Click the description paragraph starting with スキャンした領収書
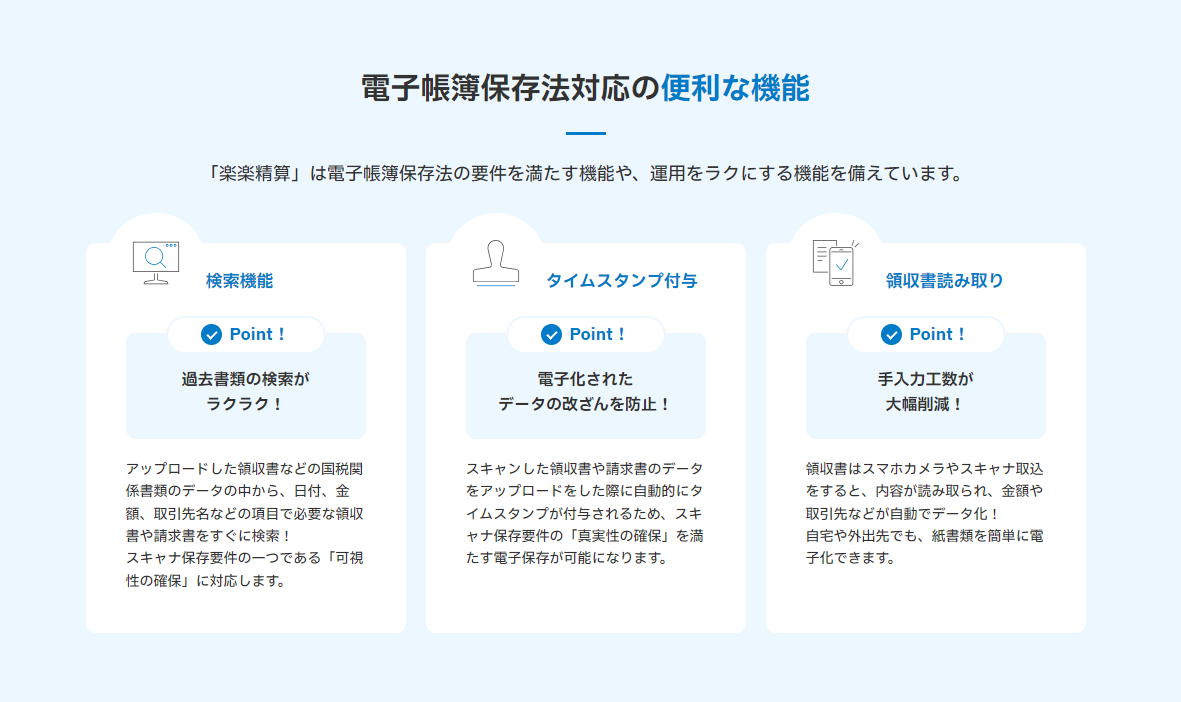 585,513
